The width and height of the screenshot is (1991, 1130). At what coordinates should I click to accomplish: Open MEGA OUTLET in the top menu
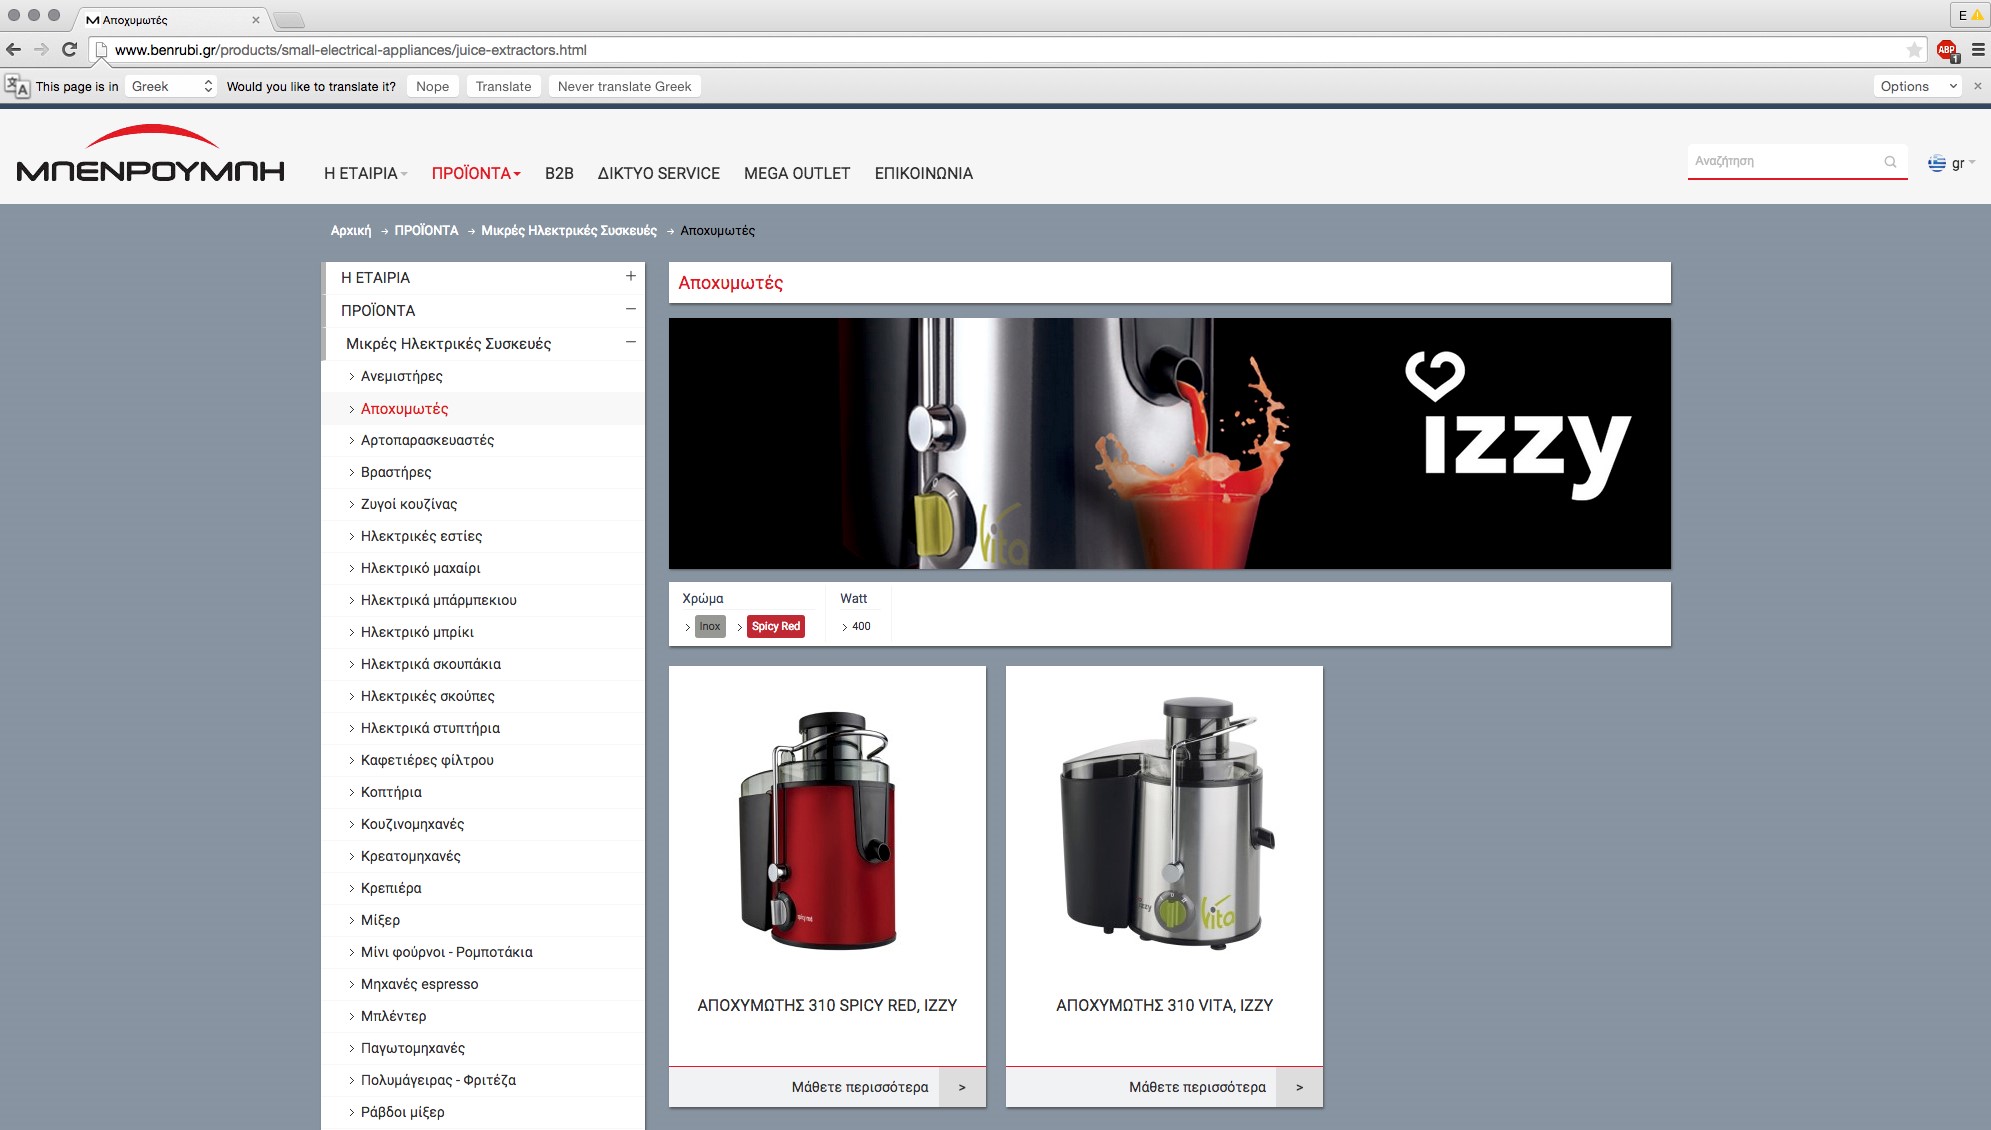[797, 173]
